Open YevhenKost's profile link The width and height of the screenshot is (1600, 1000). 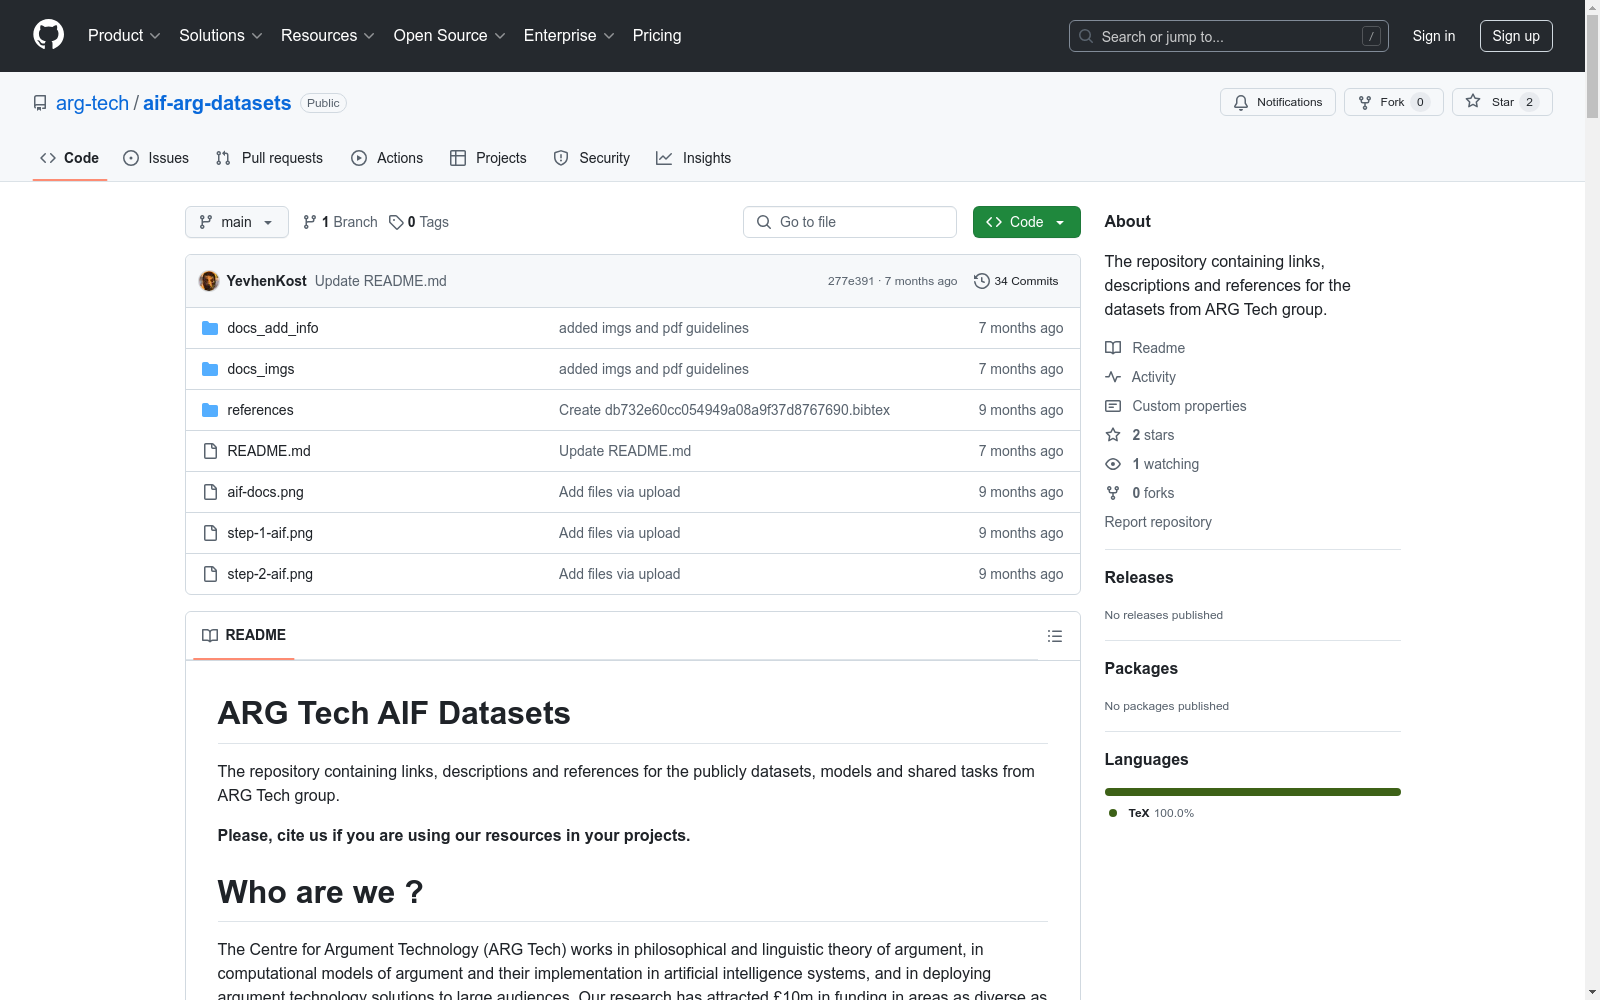pyautogui.click(x=267, y=281)
